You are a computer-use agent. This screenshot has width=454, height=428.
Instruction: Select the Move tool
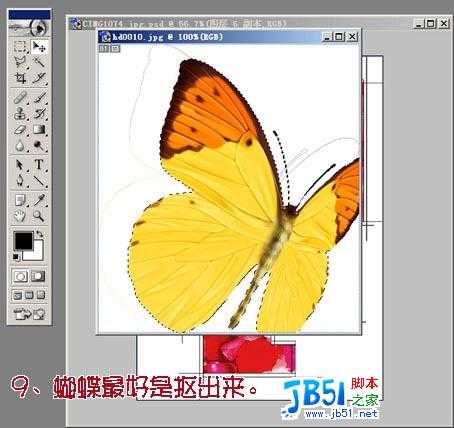pos(39,46)
